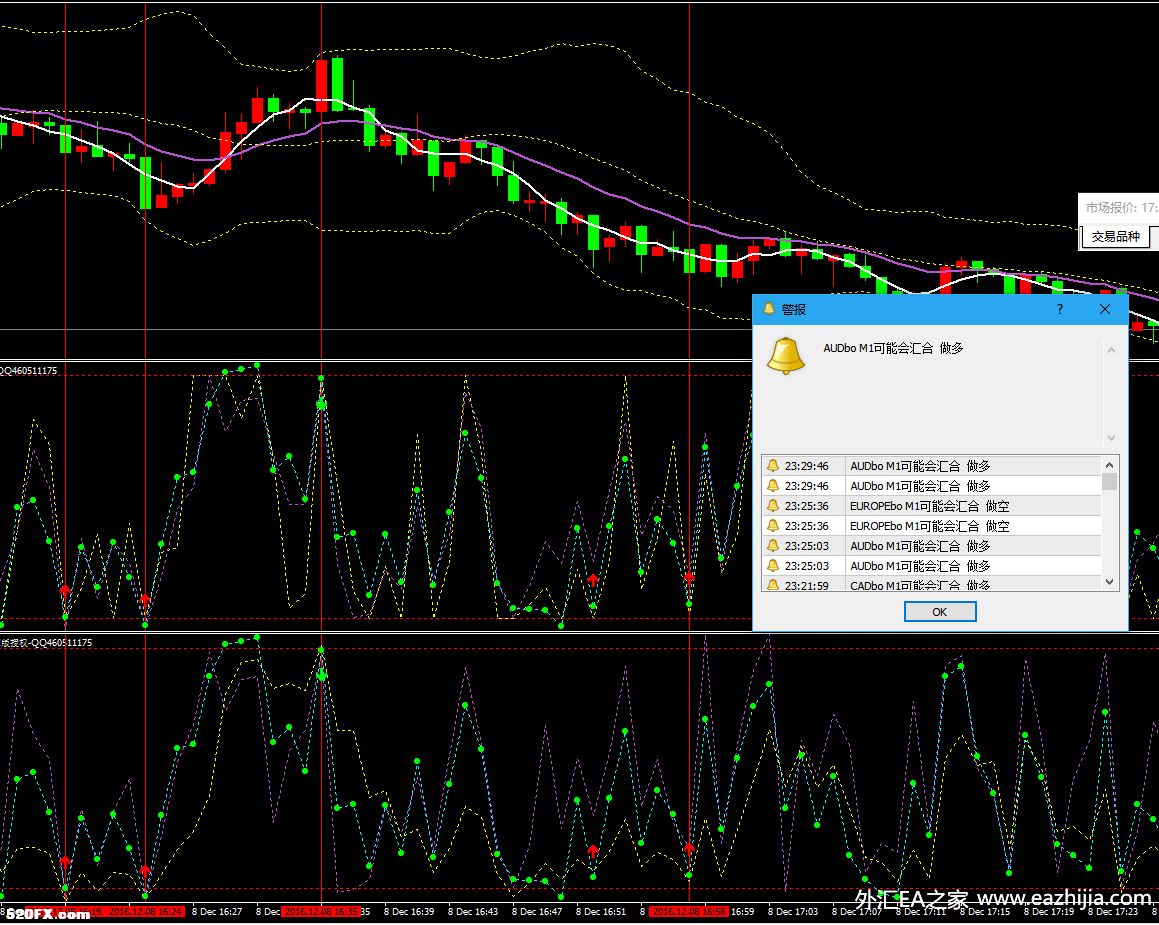Click the '8 Dec 16:51' time axis label
This screenshot has height=925, width=1159.
(601, 912)
